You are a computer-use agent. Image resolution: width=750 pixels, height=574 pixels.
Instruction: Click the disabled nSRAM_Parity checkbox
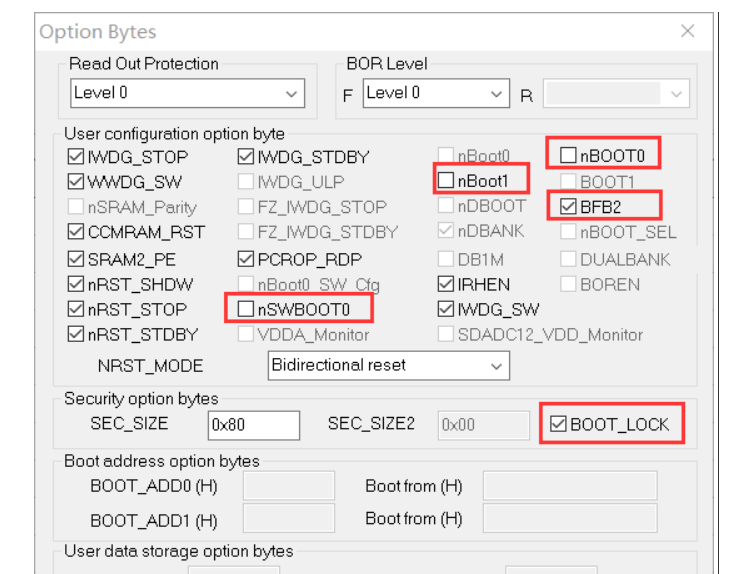pos(76,207)
